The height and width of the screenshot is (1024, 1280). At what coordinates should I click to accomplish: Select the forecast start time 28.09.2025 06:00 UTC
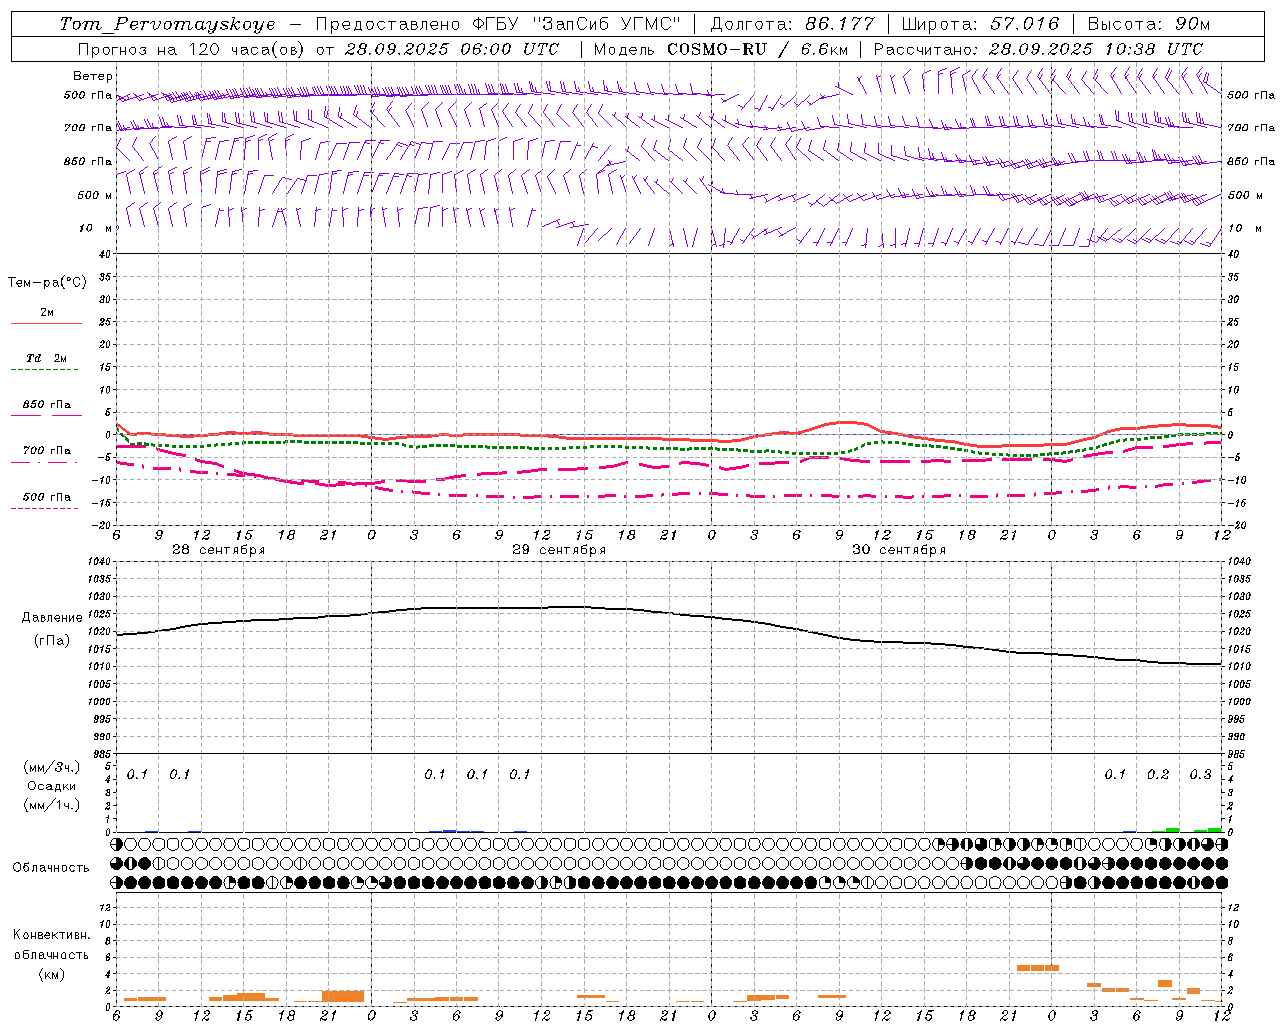point(452,49)
